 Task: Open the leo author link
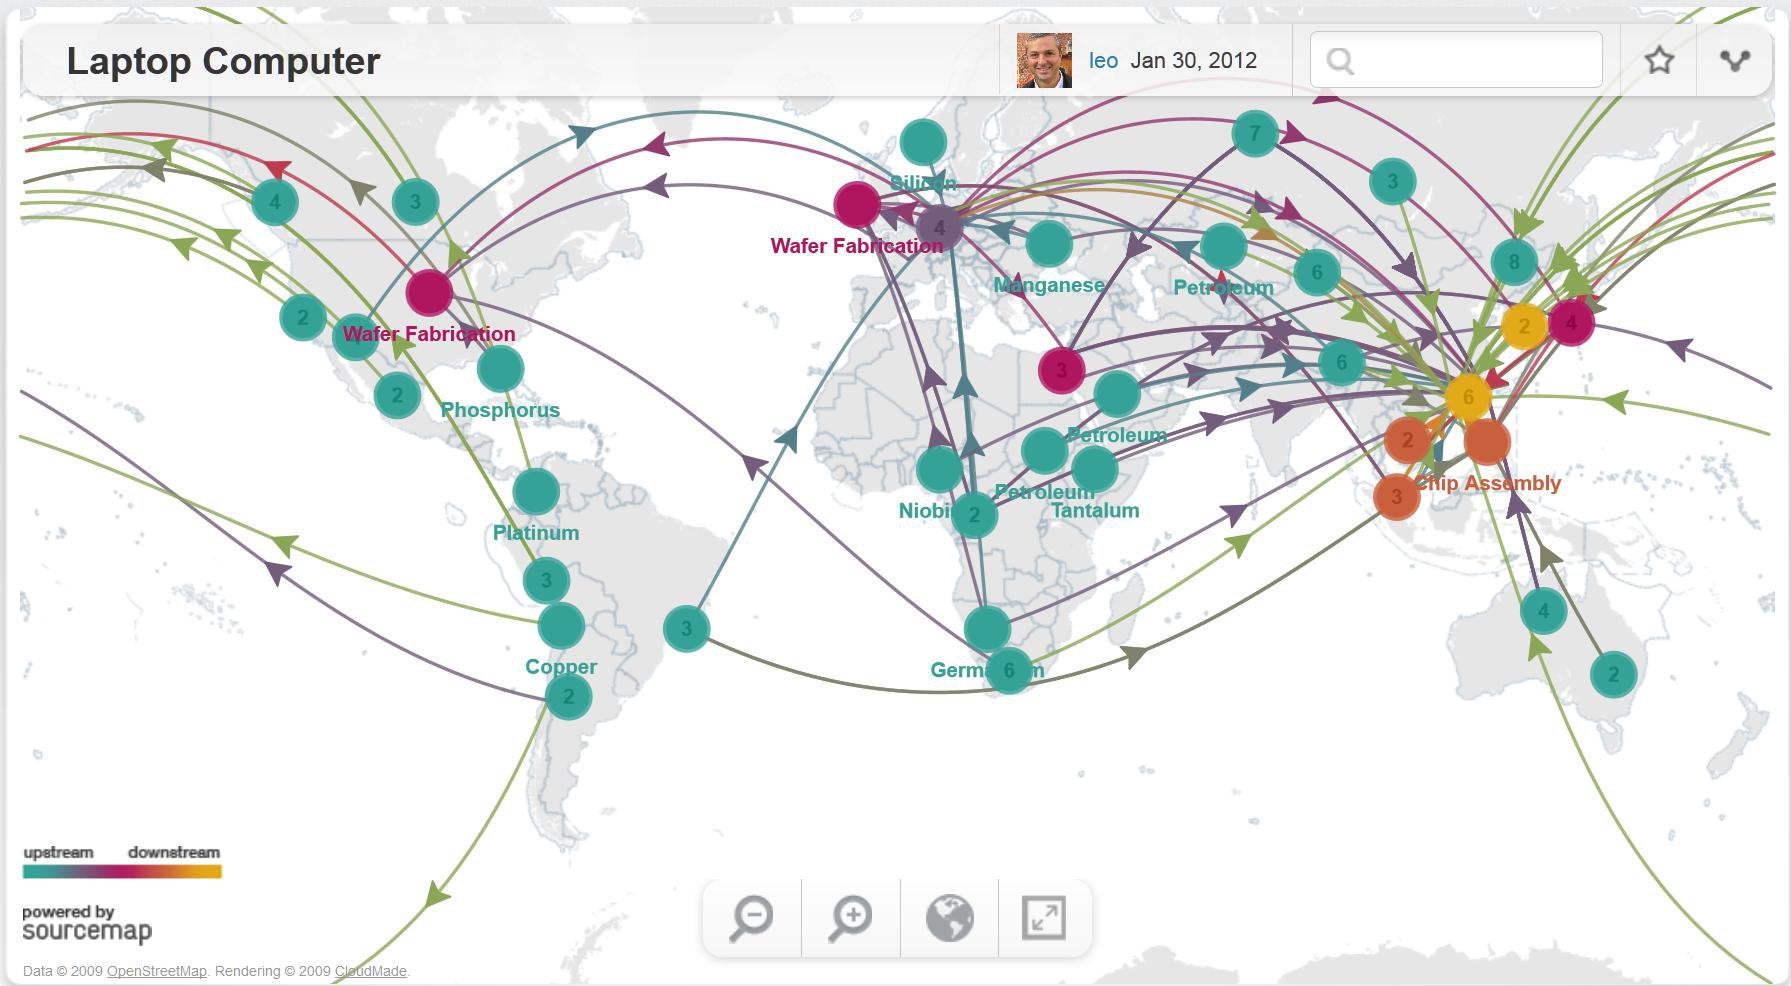coord(1103,61)
